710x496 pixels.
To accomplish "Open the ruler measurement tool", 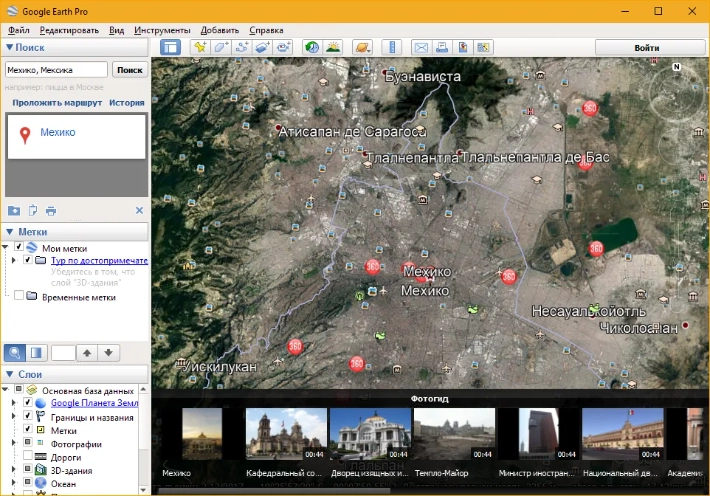I will [392, 47].
